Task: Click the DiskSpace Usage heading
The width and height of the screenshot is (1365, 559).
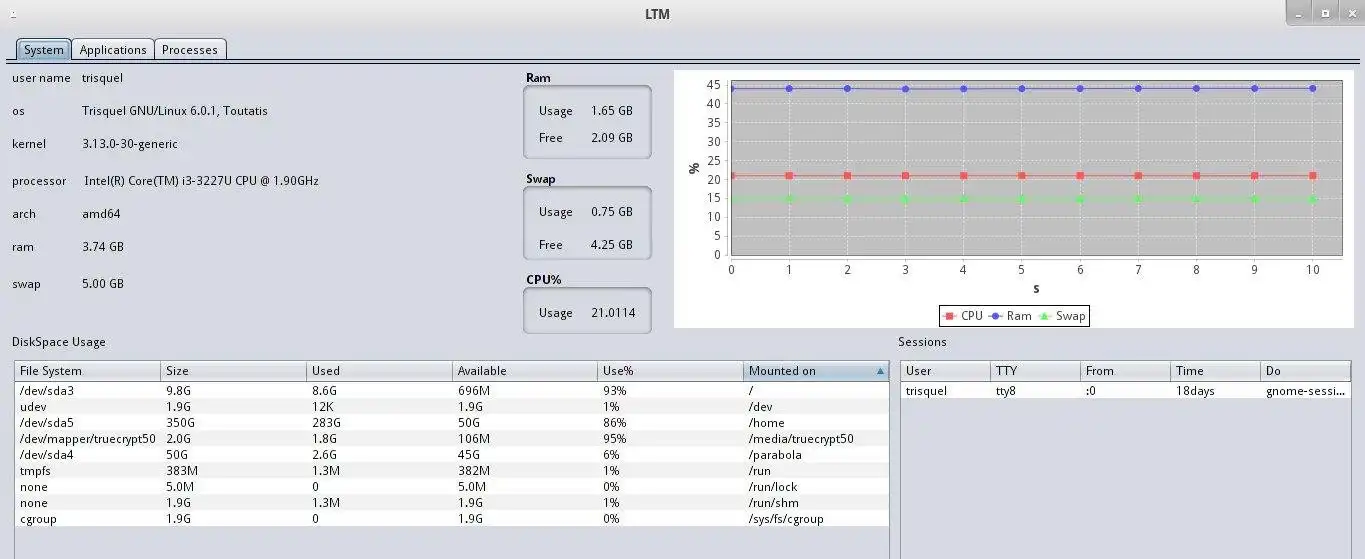Action: point(59,342)
